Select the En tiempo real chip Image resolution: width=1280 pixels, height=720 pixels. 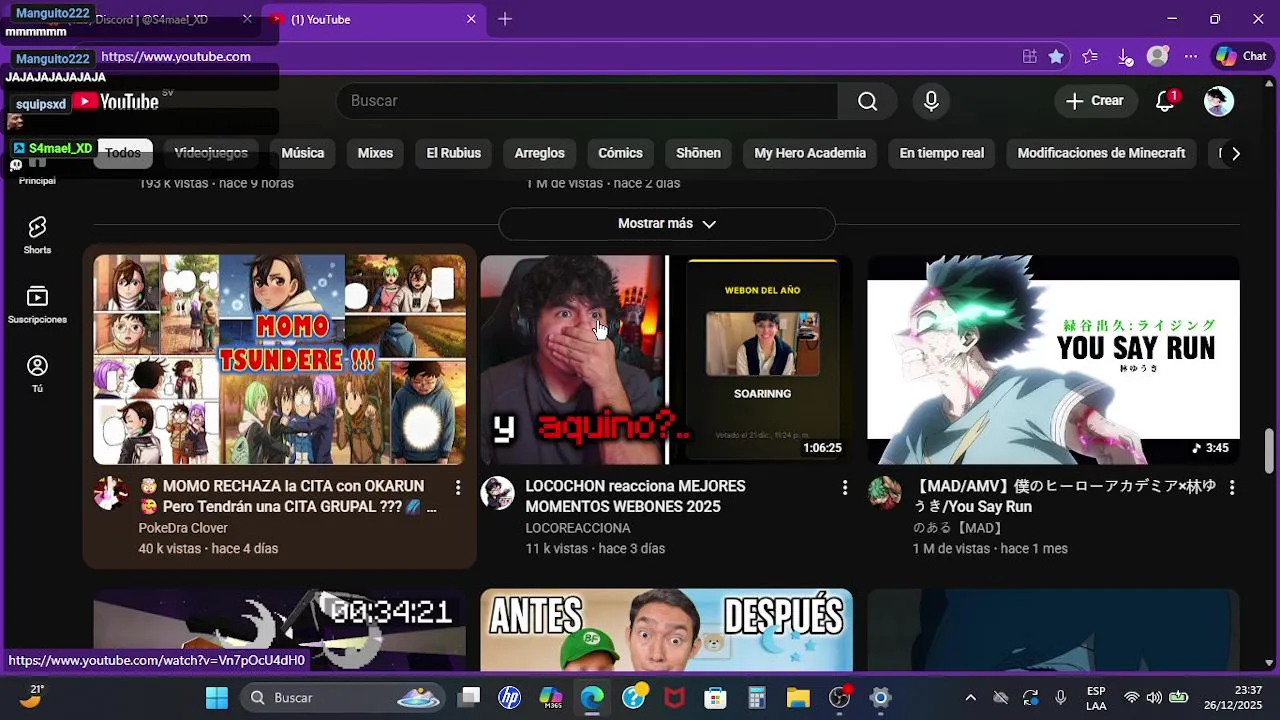[x=942, y=153]
